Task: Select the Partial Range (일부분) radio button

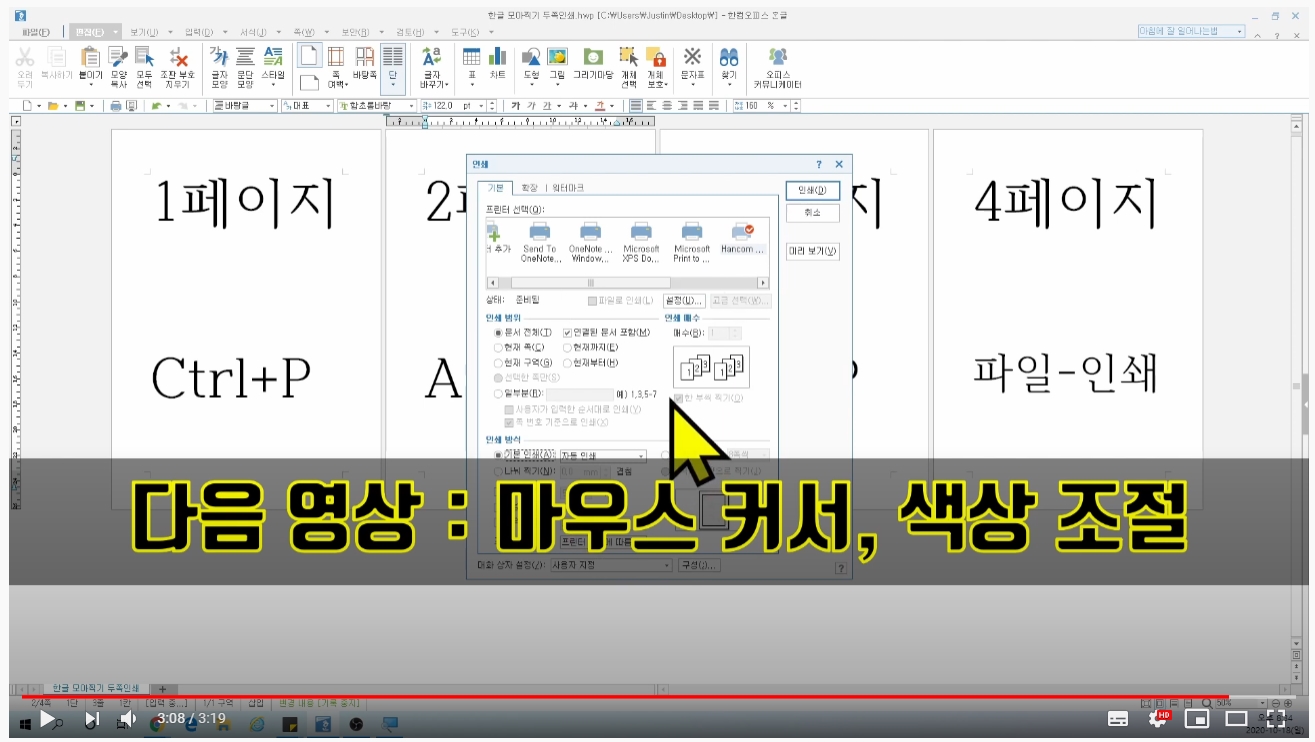Action: [x=498, y=394]
